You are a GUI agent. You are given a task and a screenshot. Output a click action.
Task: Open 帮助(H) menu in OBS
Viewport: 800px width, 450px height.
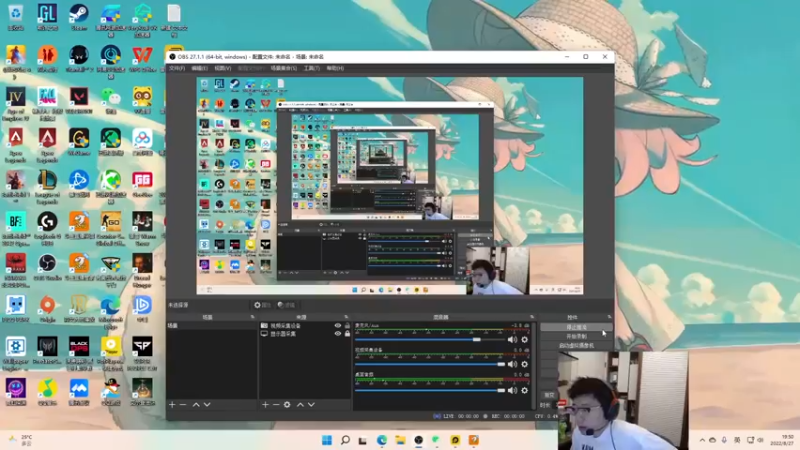click(335, 68)
